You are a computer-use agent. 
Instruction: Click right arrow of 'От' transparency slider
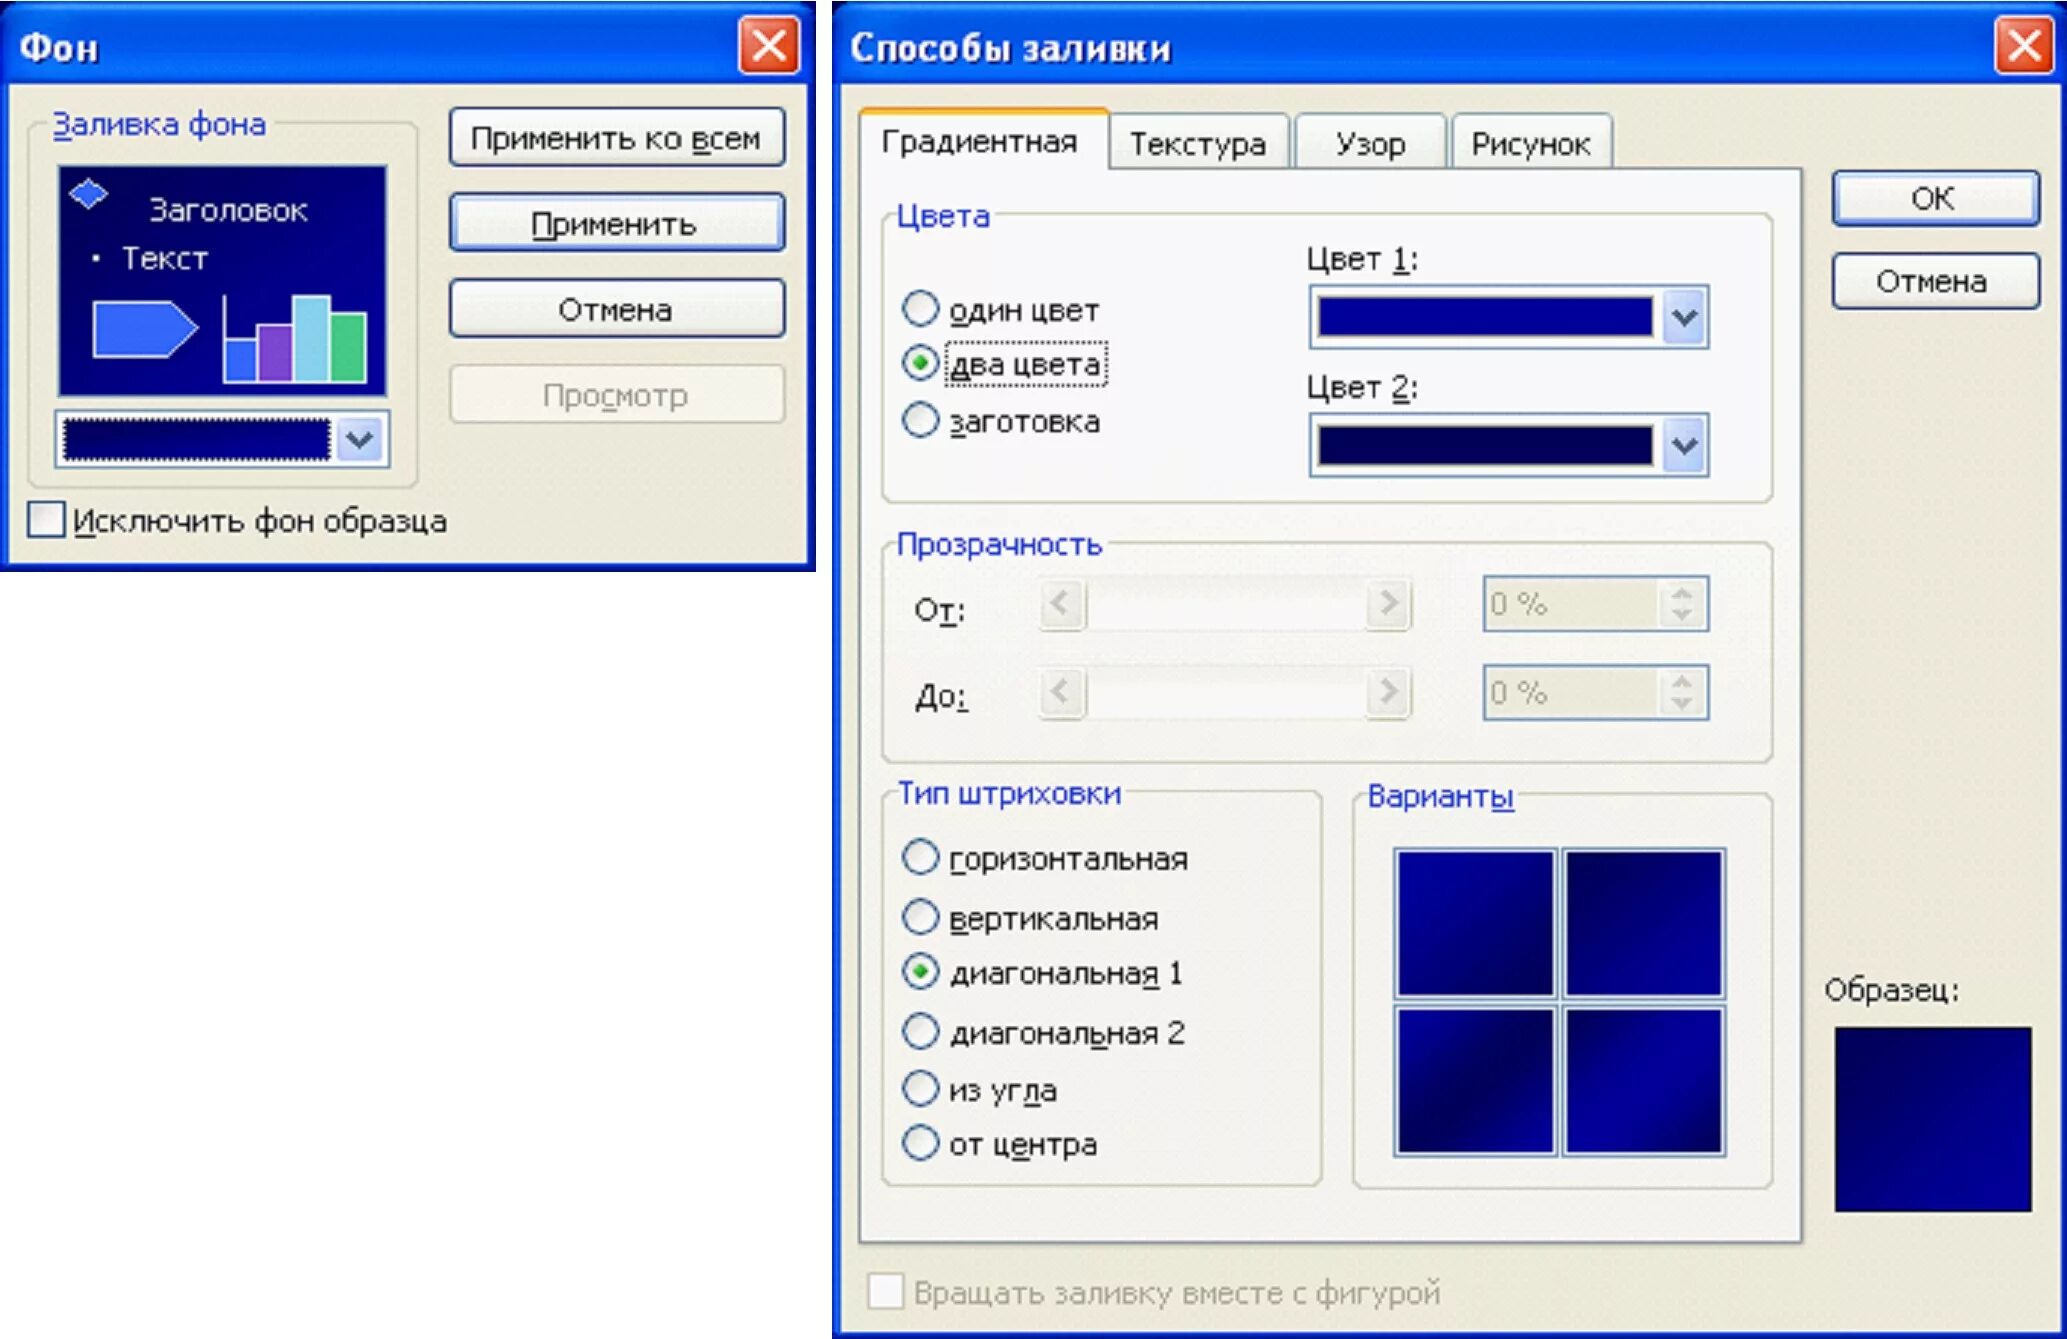(x=1388, y=603)
